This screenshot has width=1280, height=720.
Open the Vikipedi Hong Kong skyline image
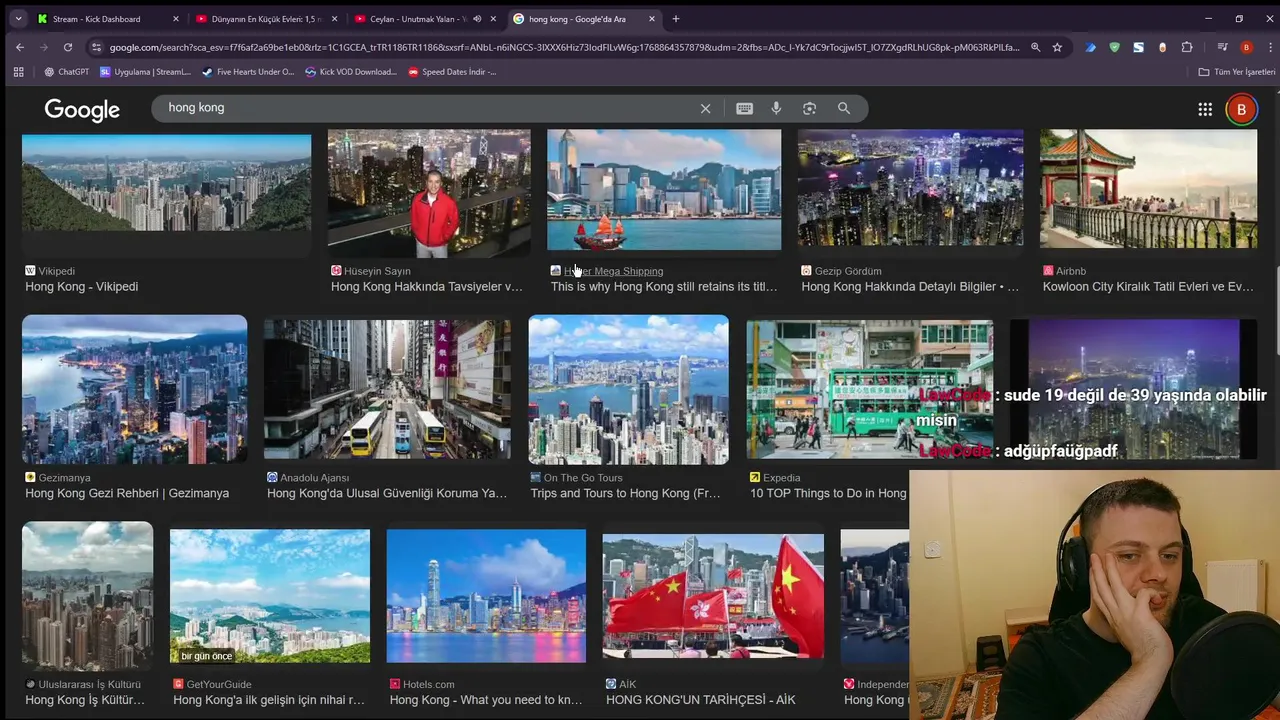coord(166,182)
